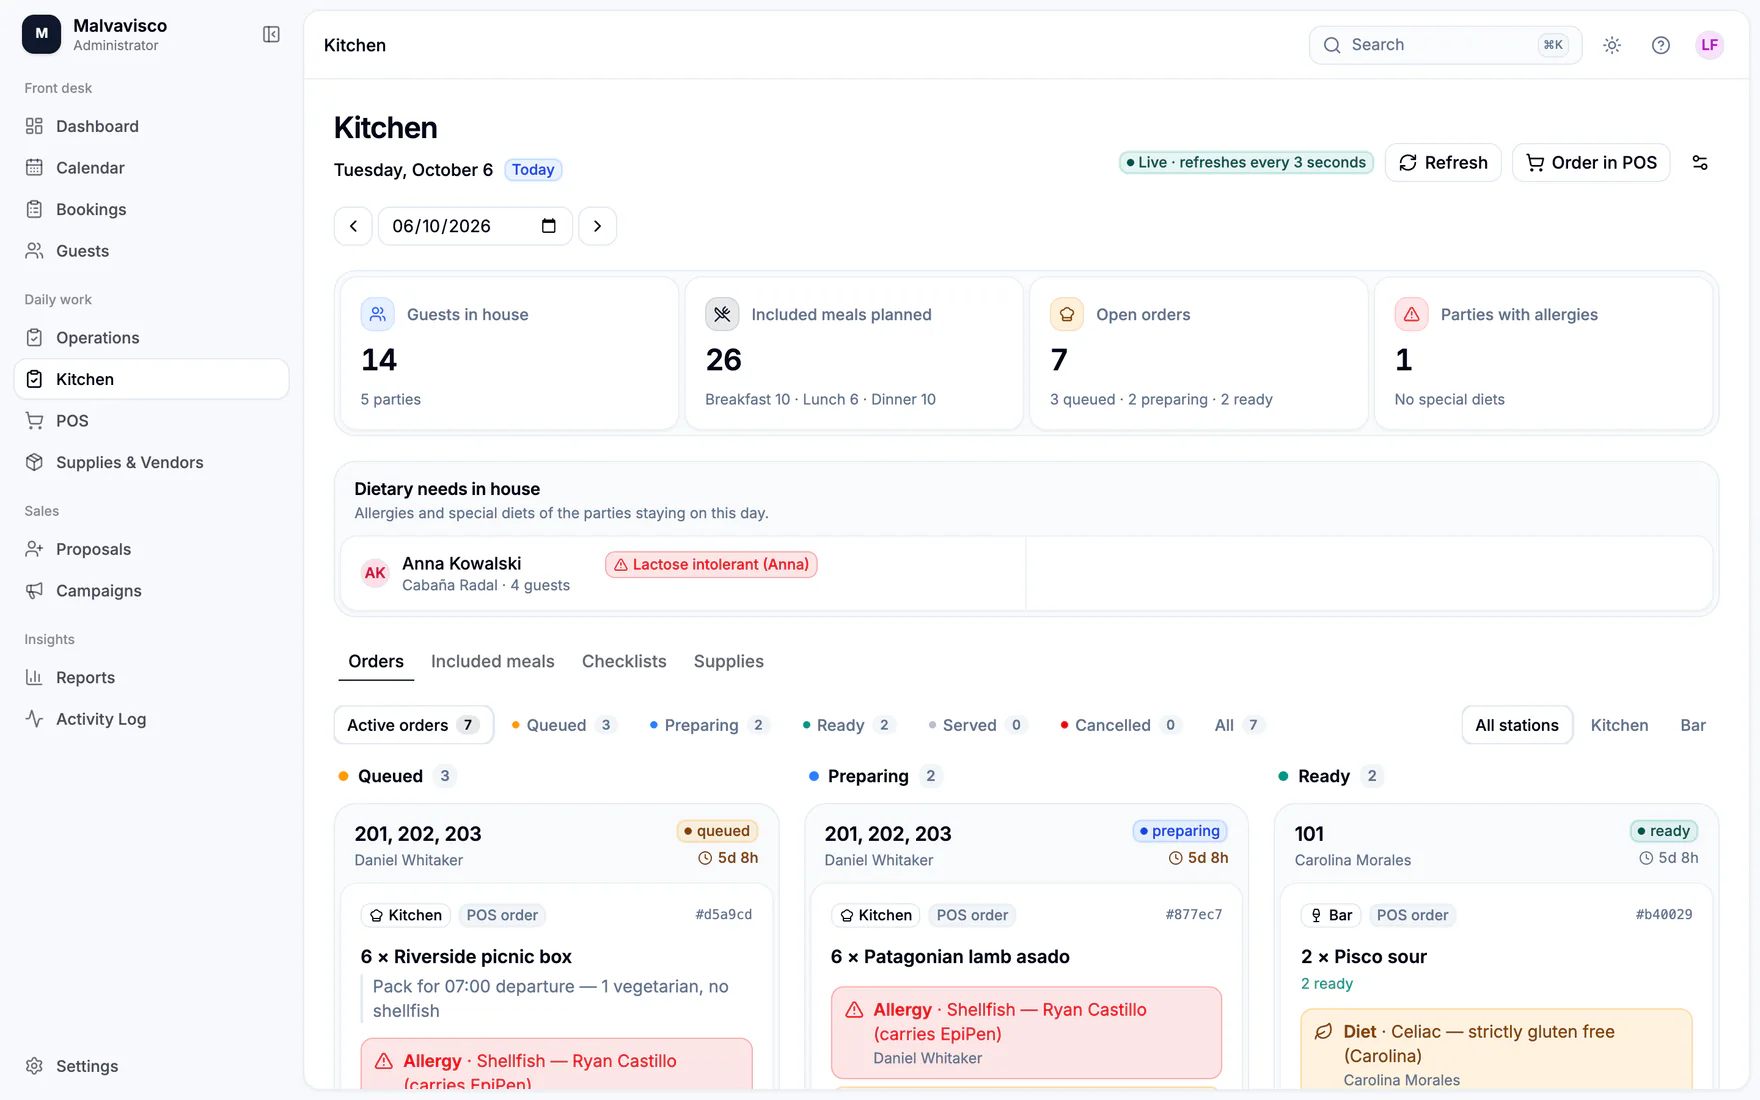Open Campaigns in the sidebar

pyautogui.click(x=152, y=591)
